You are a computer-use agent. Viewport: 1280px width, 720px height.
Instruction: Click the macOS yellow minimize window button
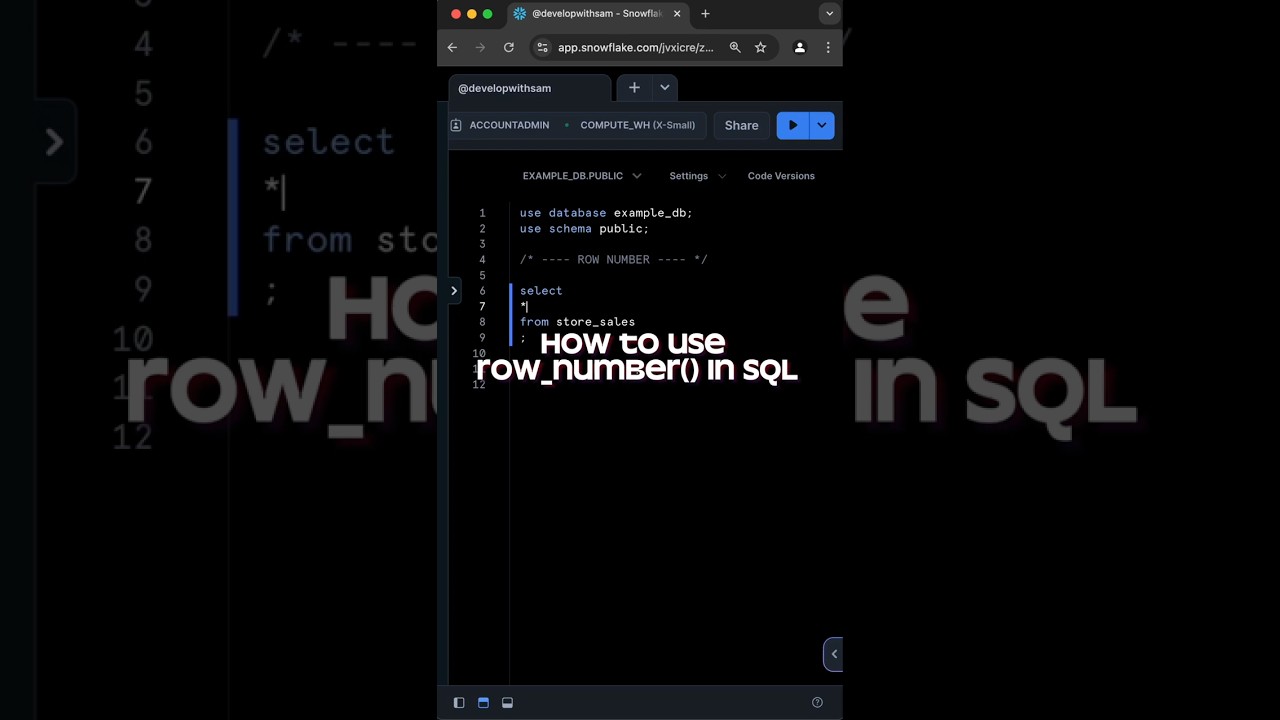pyautogui.click(x=472, y=14)
